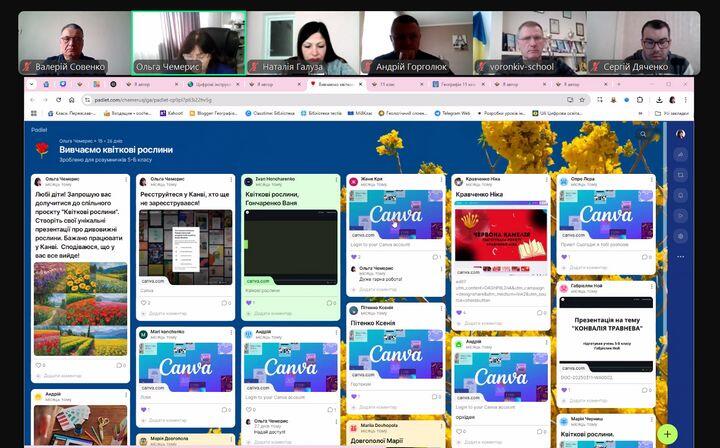Open the Padlet share arrow icon in sidebar
Viewport: 720px width, 448px height.
point(681,154)
